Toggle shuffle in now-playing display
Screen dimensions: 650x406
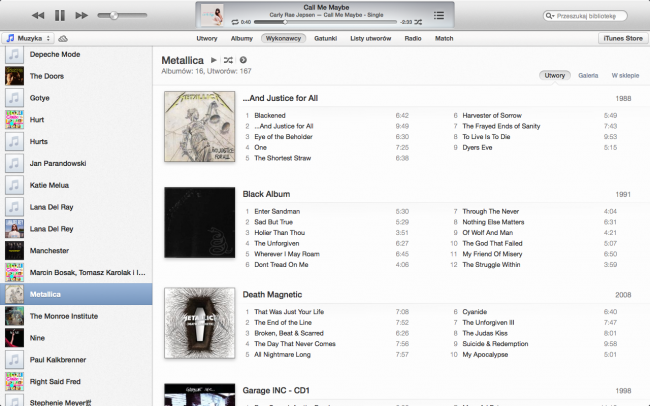pos(418,22)
